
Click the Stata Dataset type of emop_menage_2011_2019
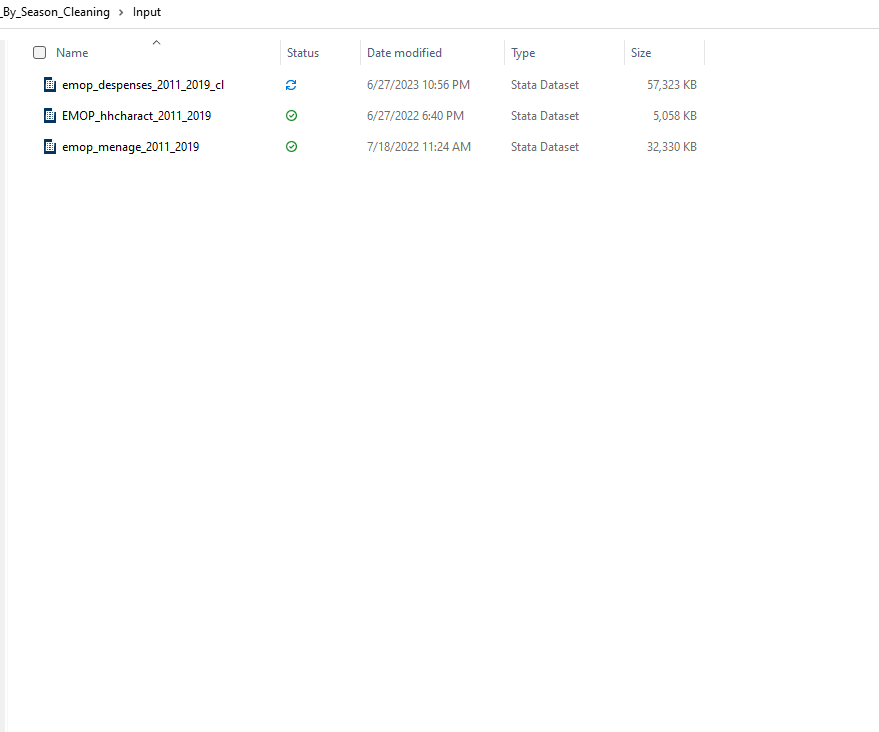tap(545, 147)
